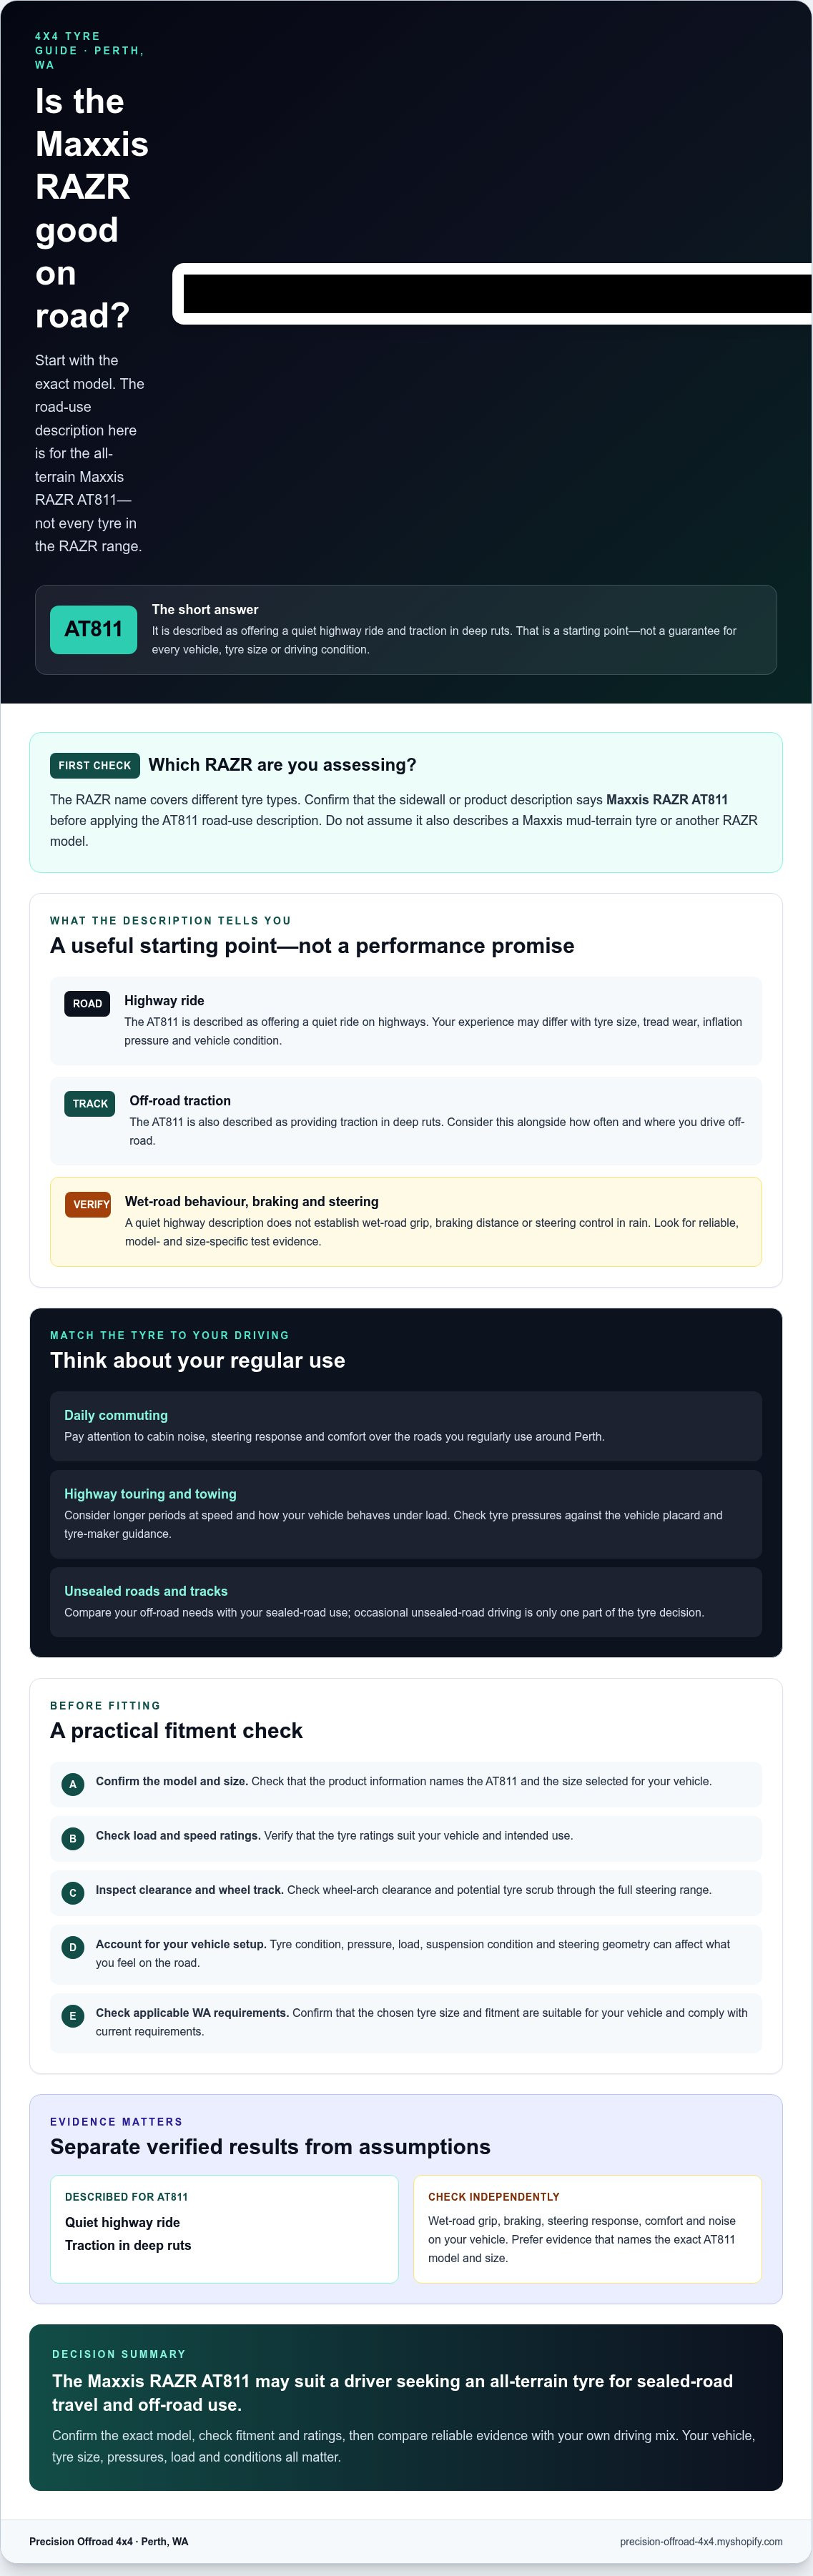This screenshot has width=813, height=2576.
Task: Click the Decision Summary banner
Action: [x=406, y=2407]
